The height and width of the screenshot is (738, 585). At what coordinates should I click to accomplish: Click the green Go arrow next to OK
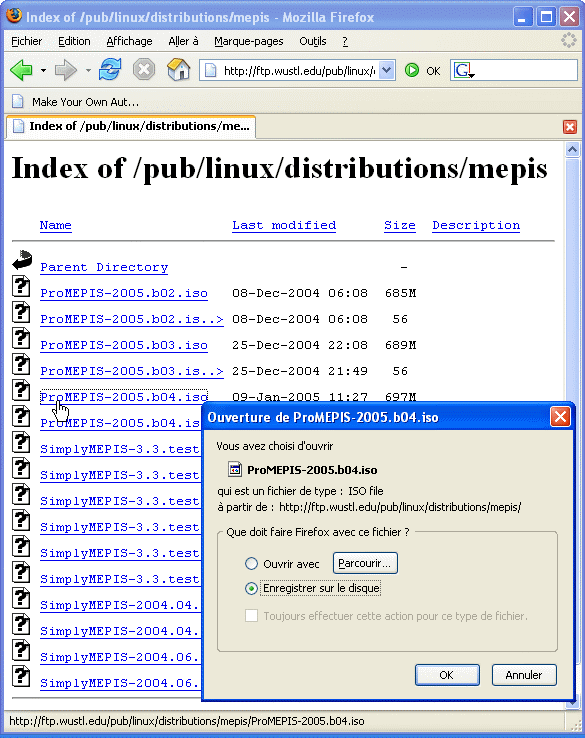coord(412,71)
